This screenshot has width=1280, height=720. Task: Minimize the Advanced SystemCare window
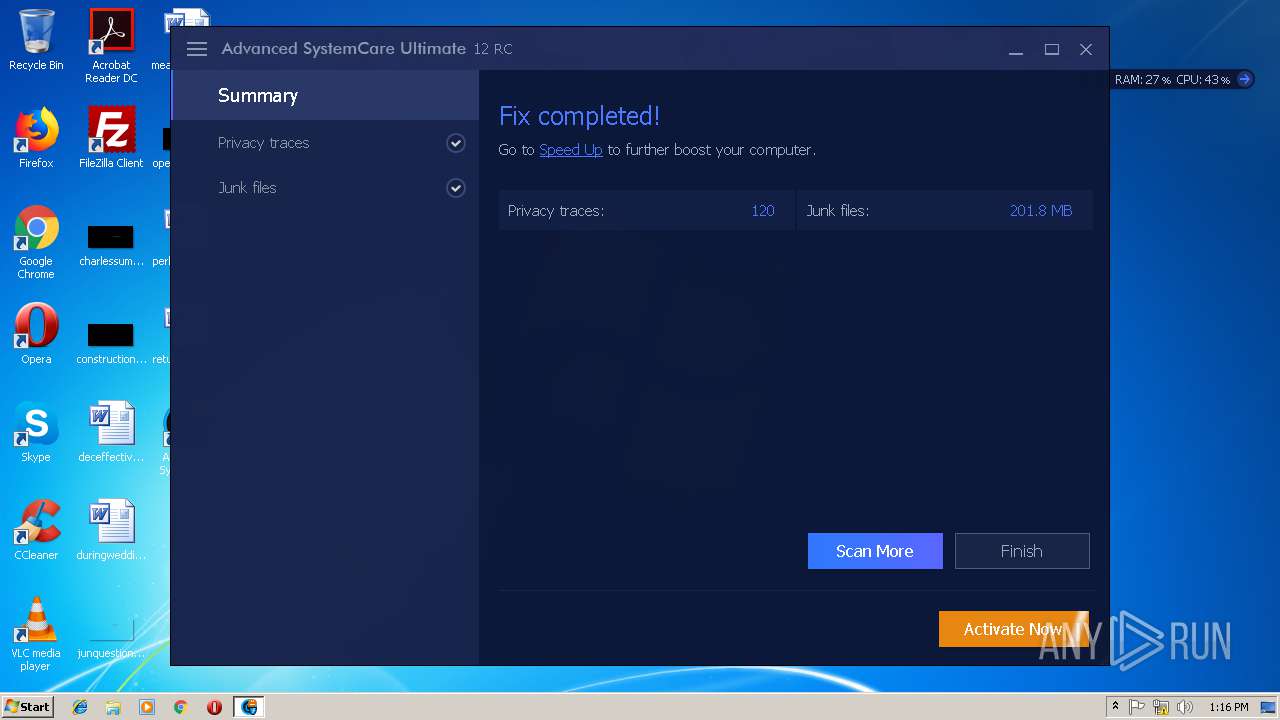click(1016, 49)
